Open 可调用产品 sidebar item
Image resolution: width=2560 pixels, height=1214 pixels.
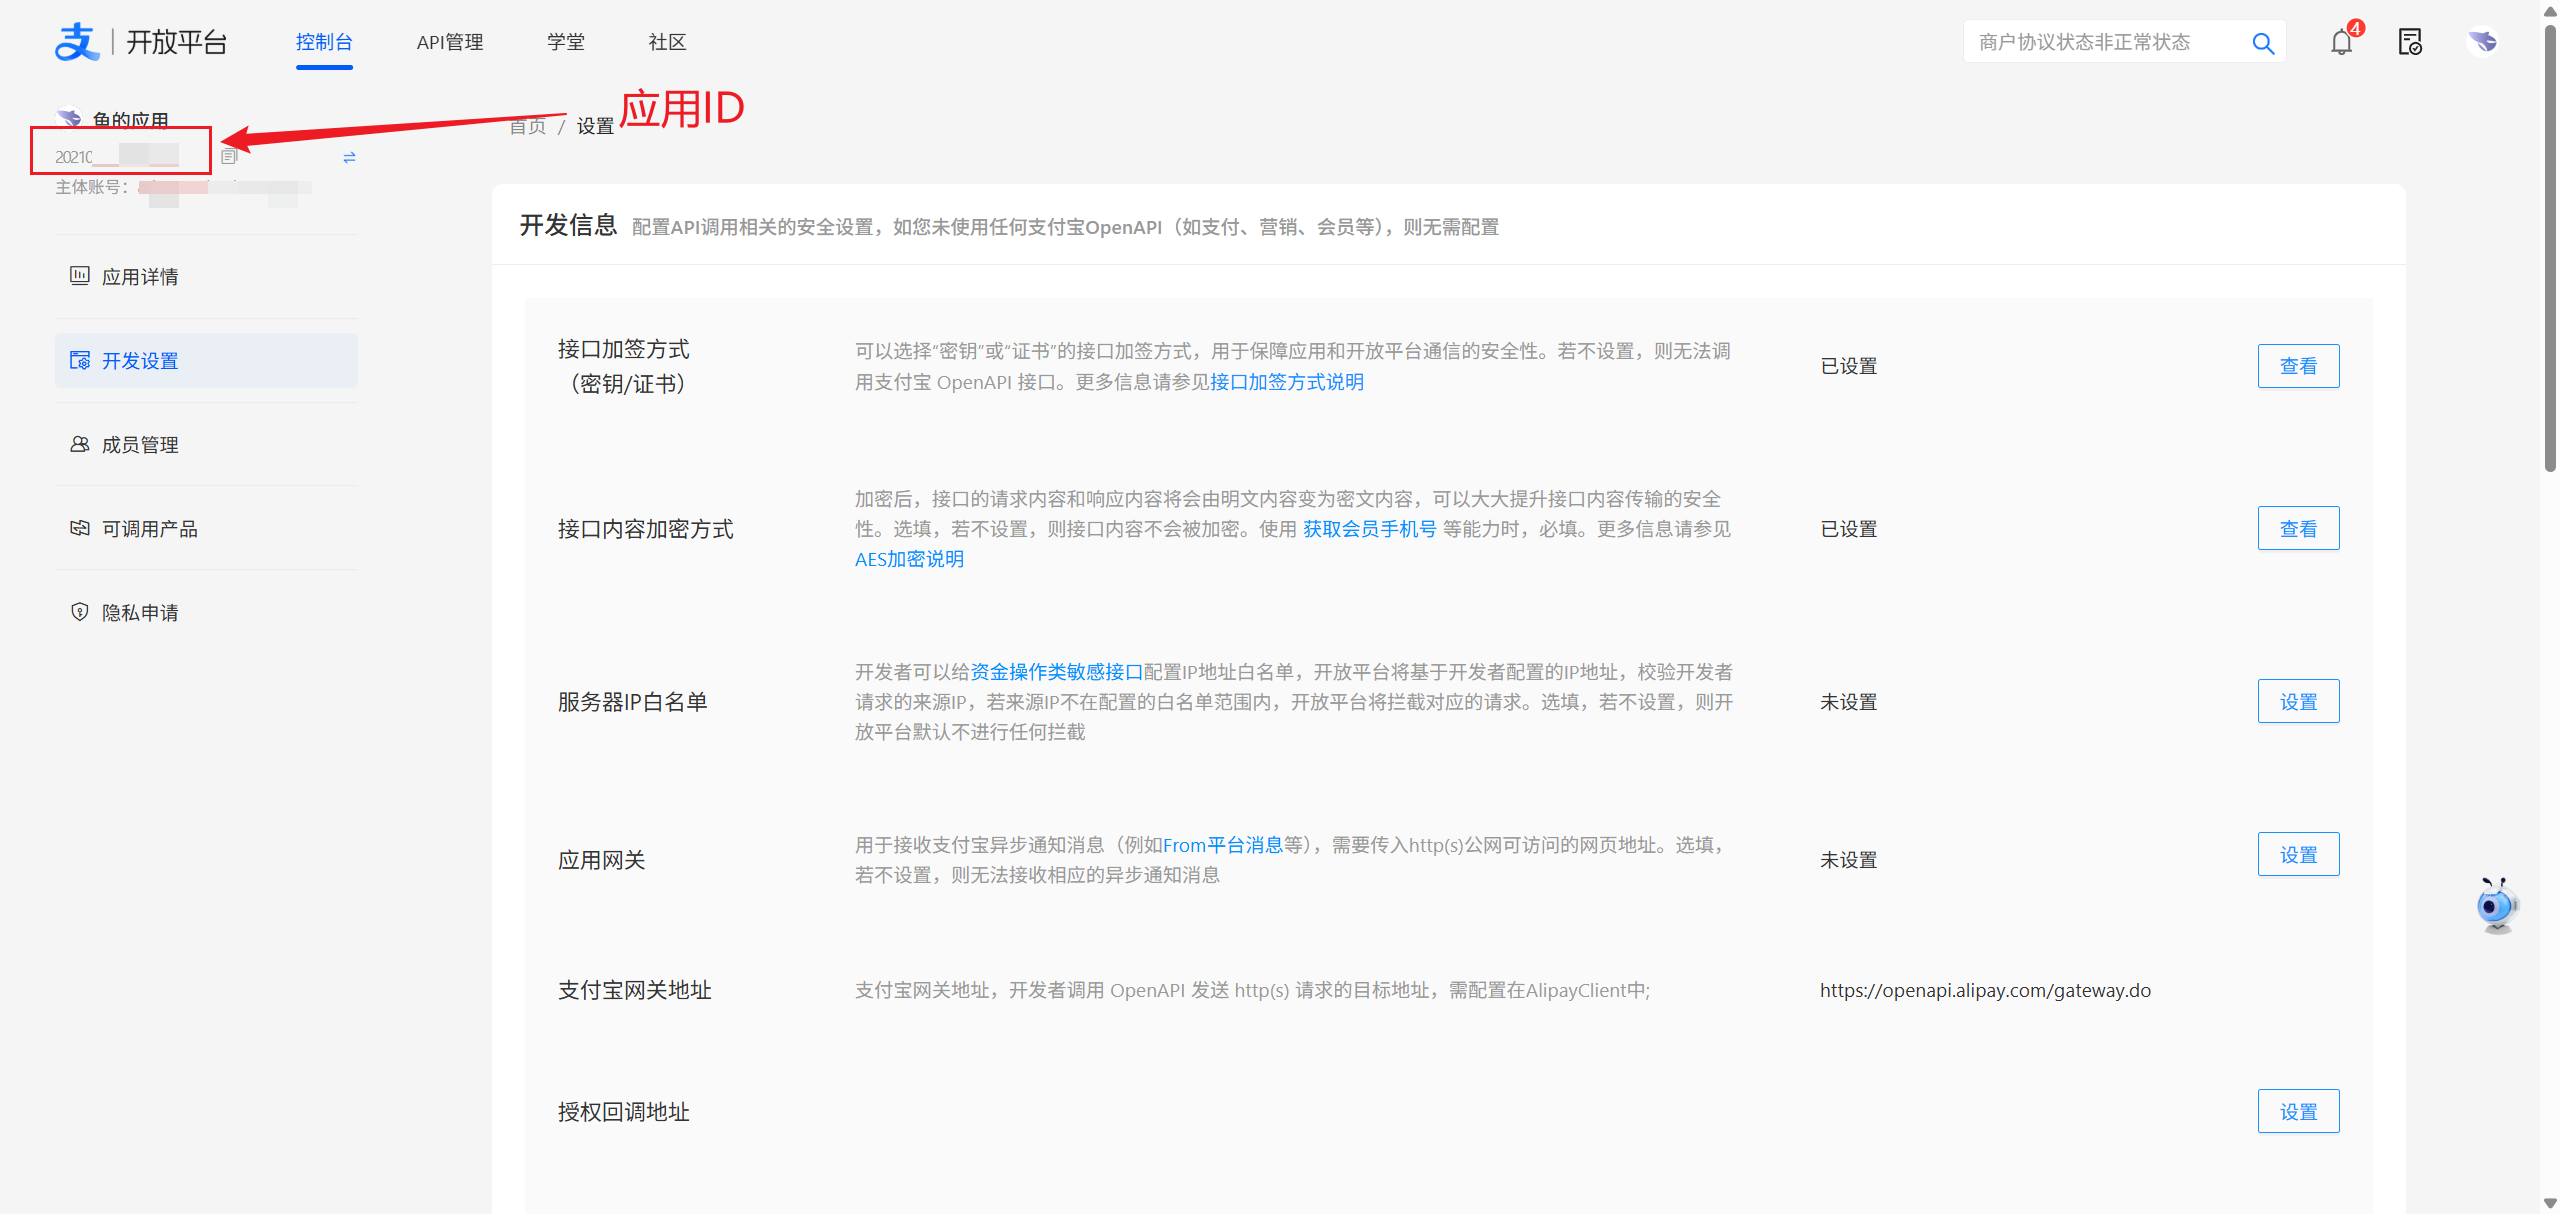pyautogui.click(x=150, y=529)
